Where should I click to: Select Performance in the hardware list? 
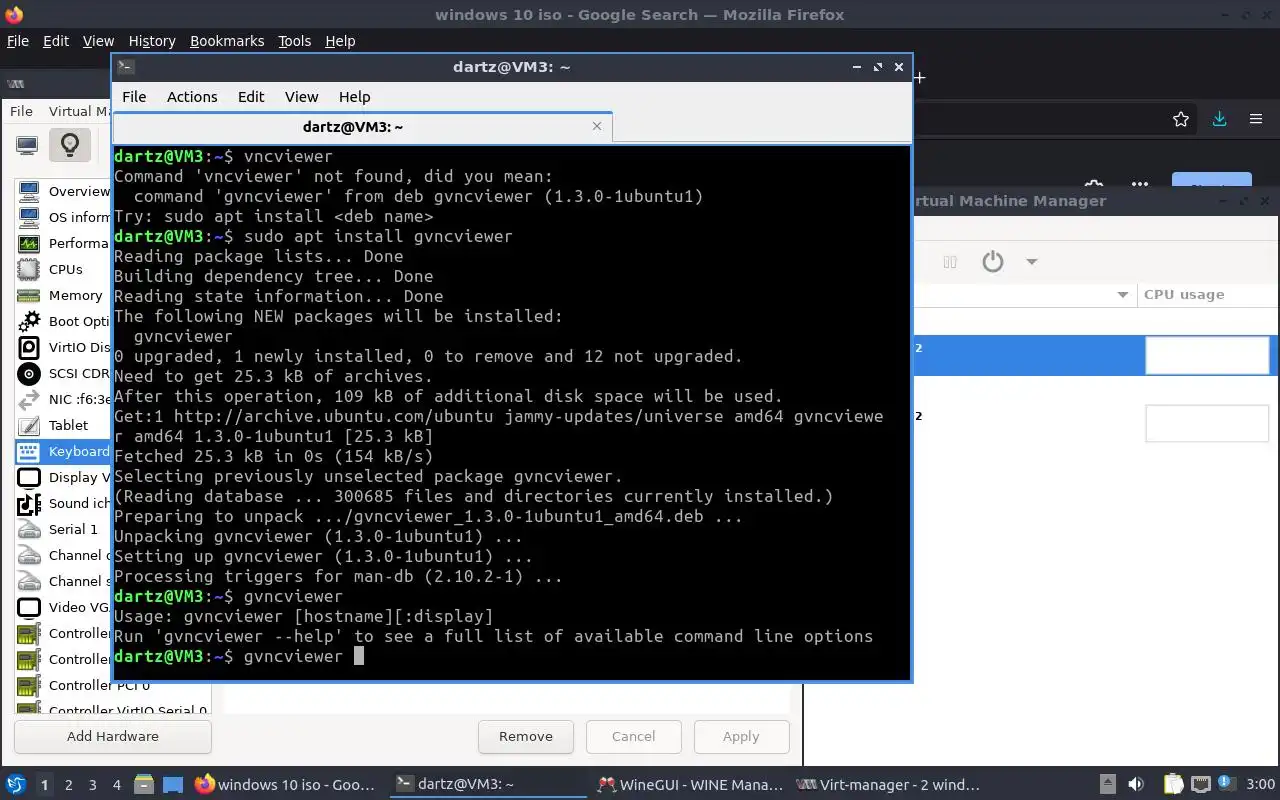tap(62, 243)
